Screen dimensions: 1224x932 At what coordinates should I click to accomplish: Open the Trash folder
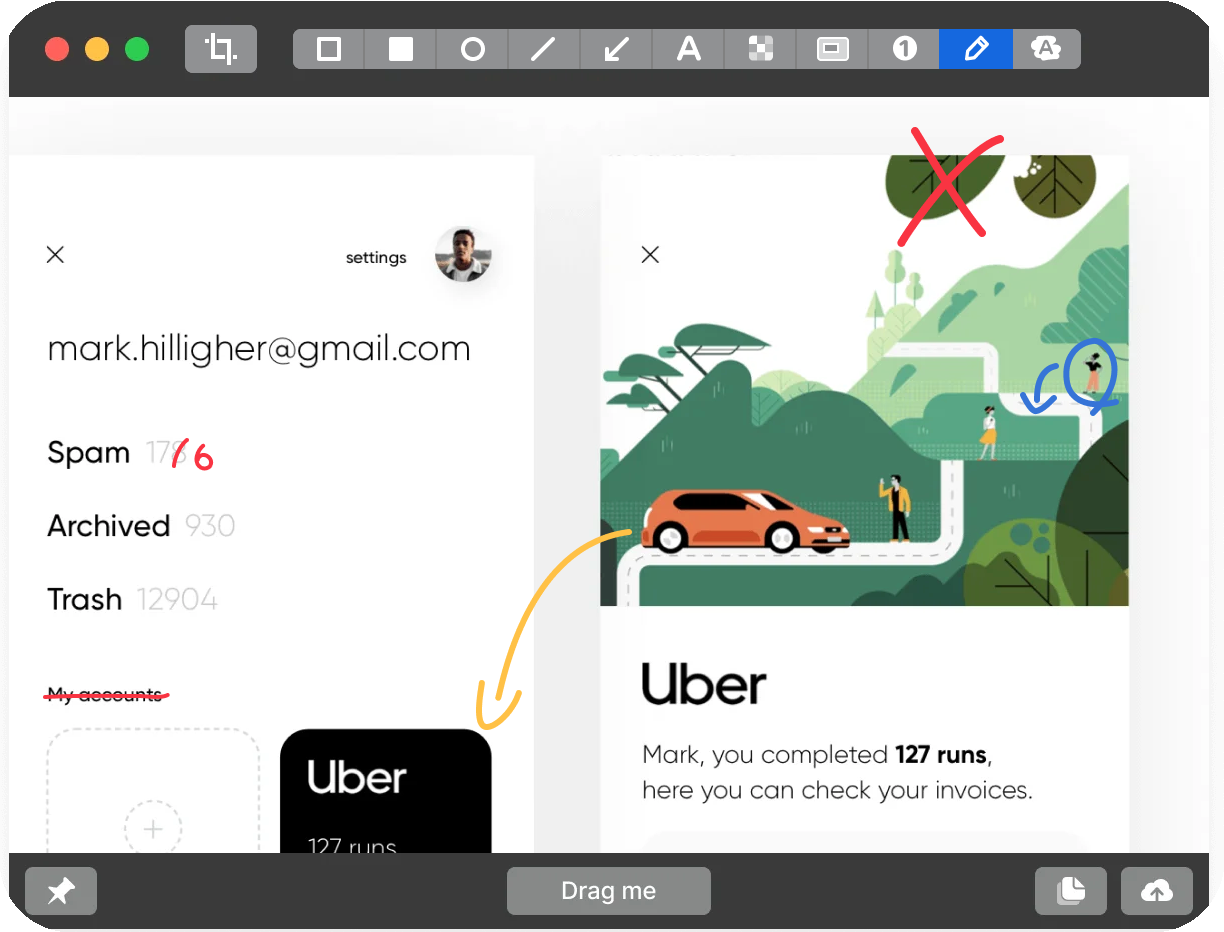pos(85,599)
